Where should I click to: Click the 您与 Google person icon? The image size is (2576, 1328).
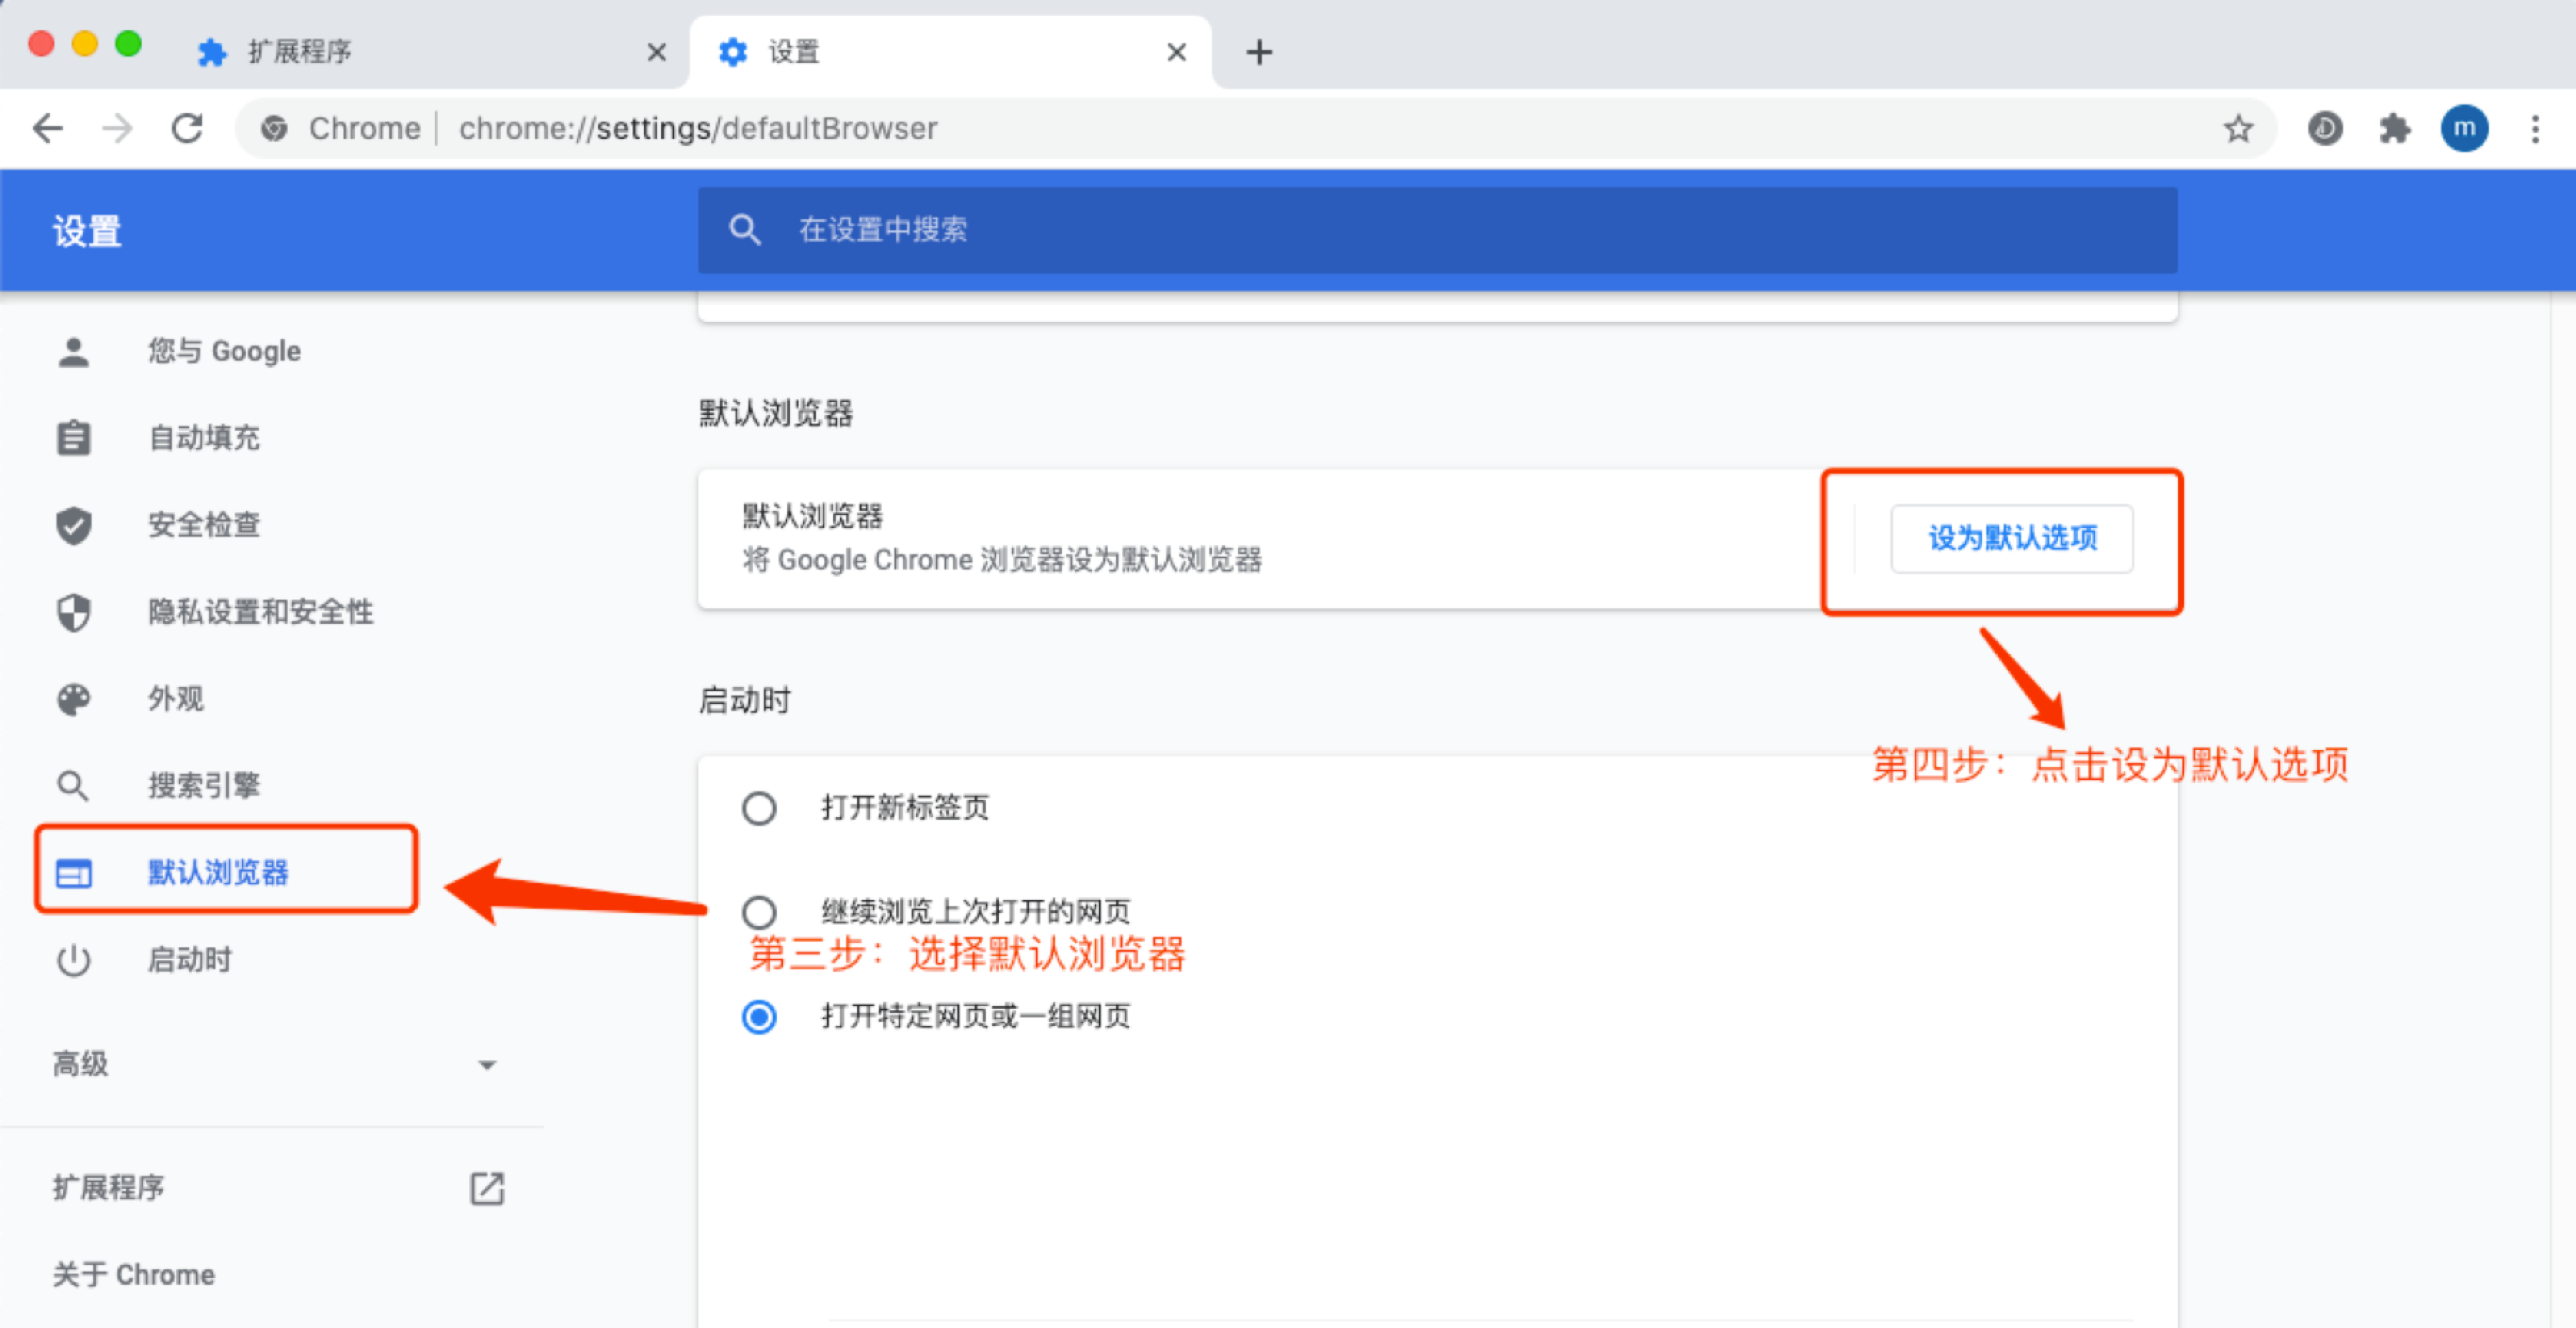73,352
